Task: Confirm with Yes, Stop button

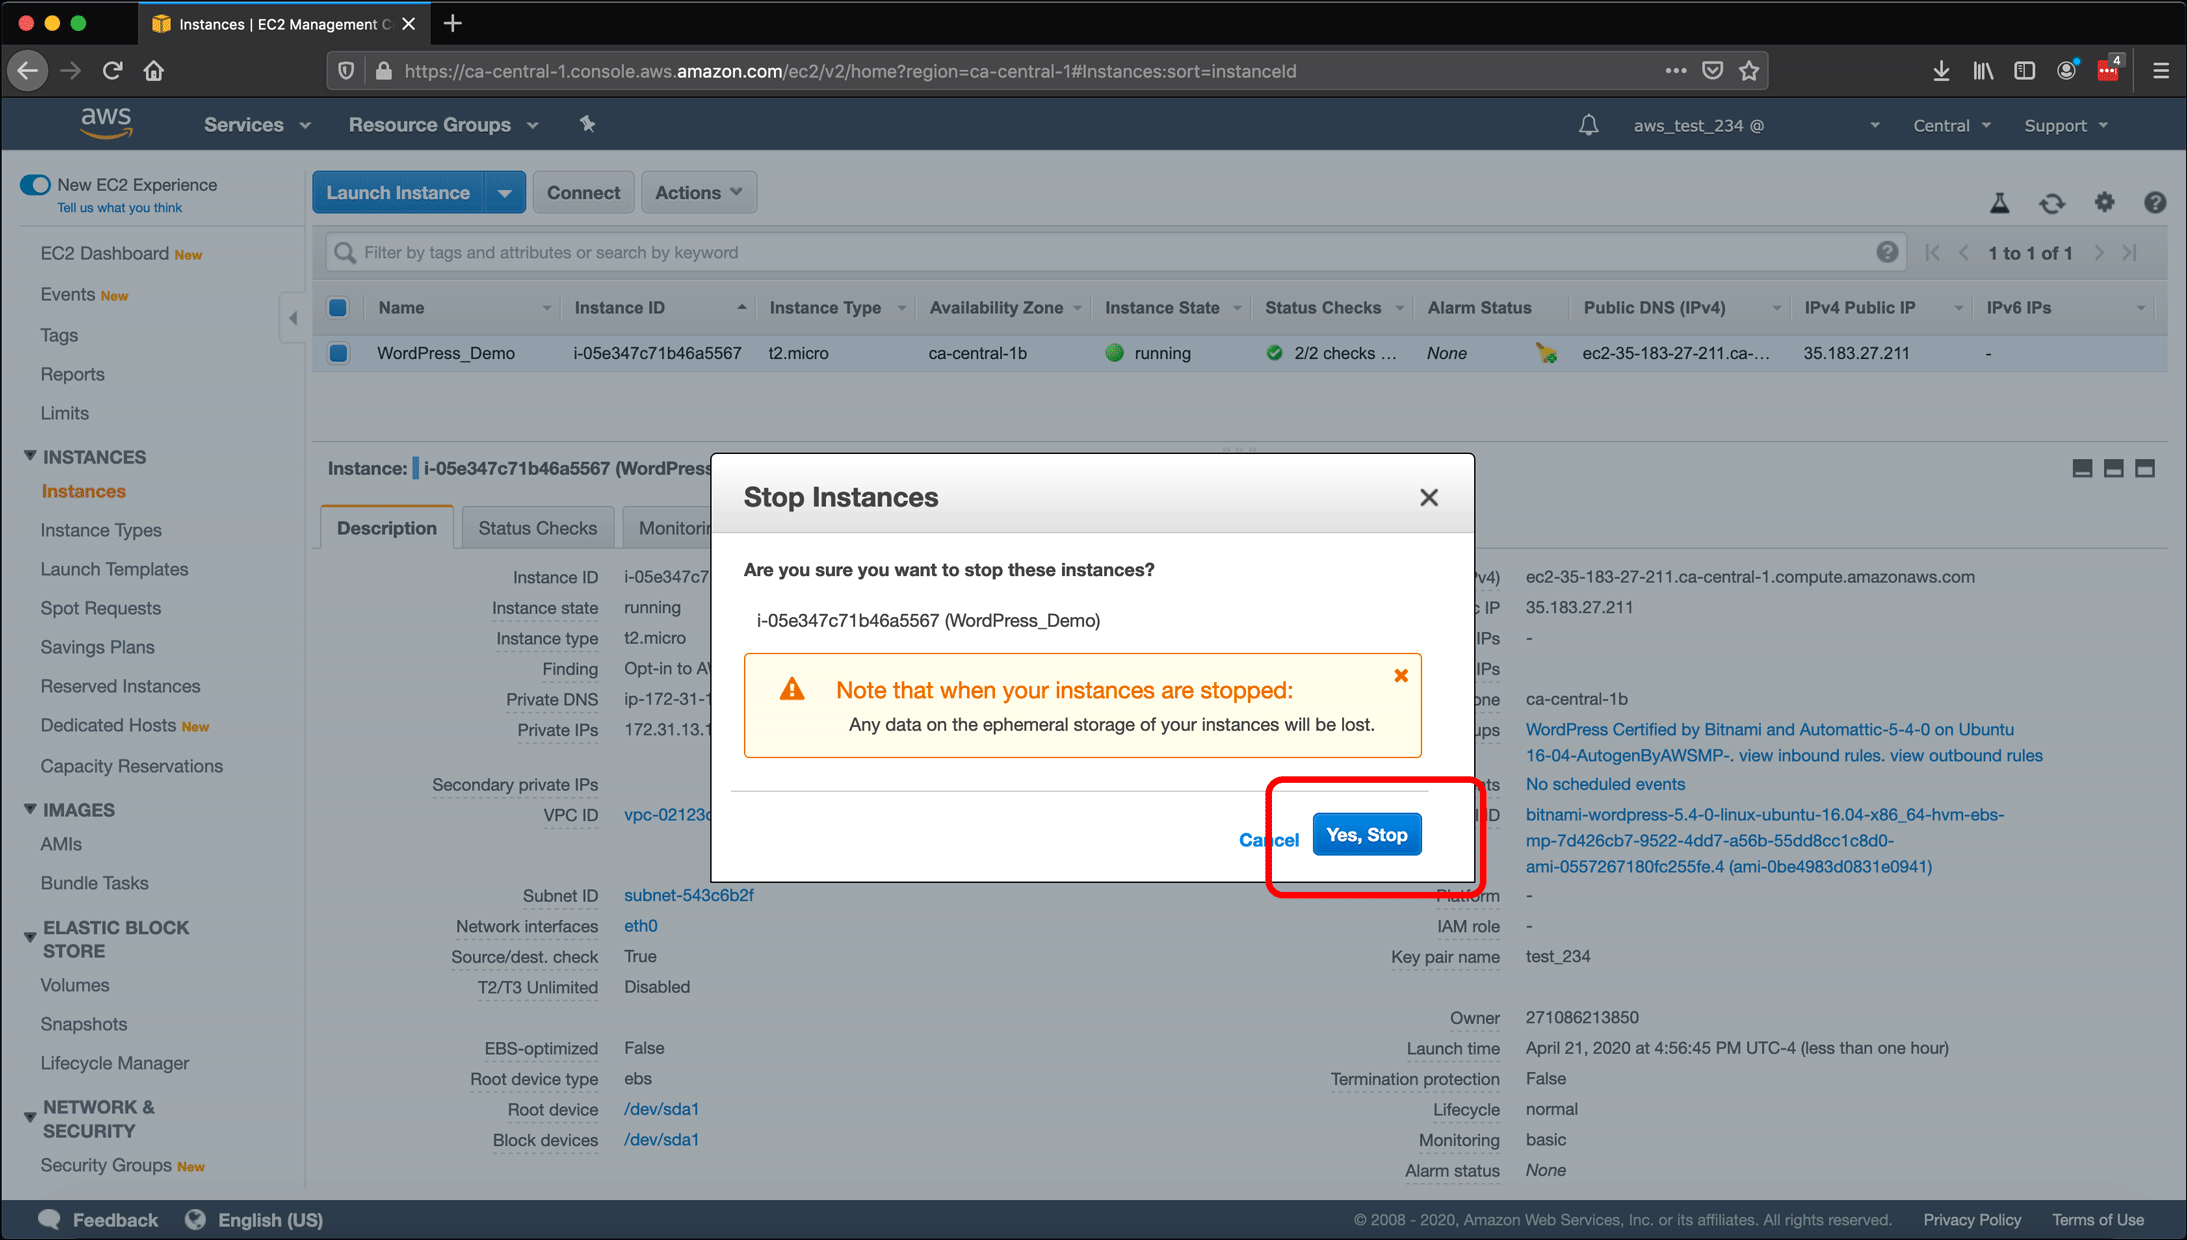Action: coord(1367,834)
